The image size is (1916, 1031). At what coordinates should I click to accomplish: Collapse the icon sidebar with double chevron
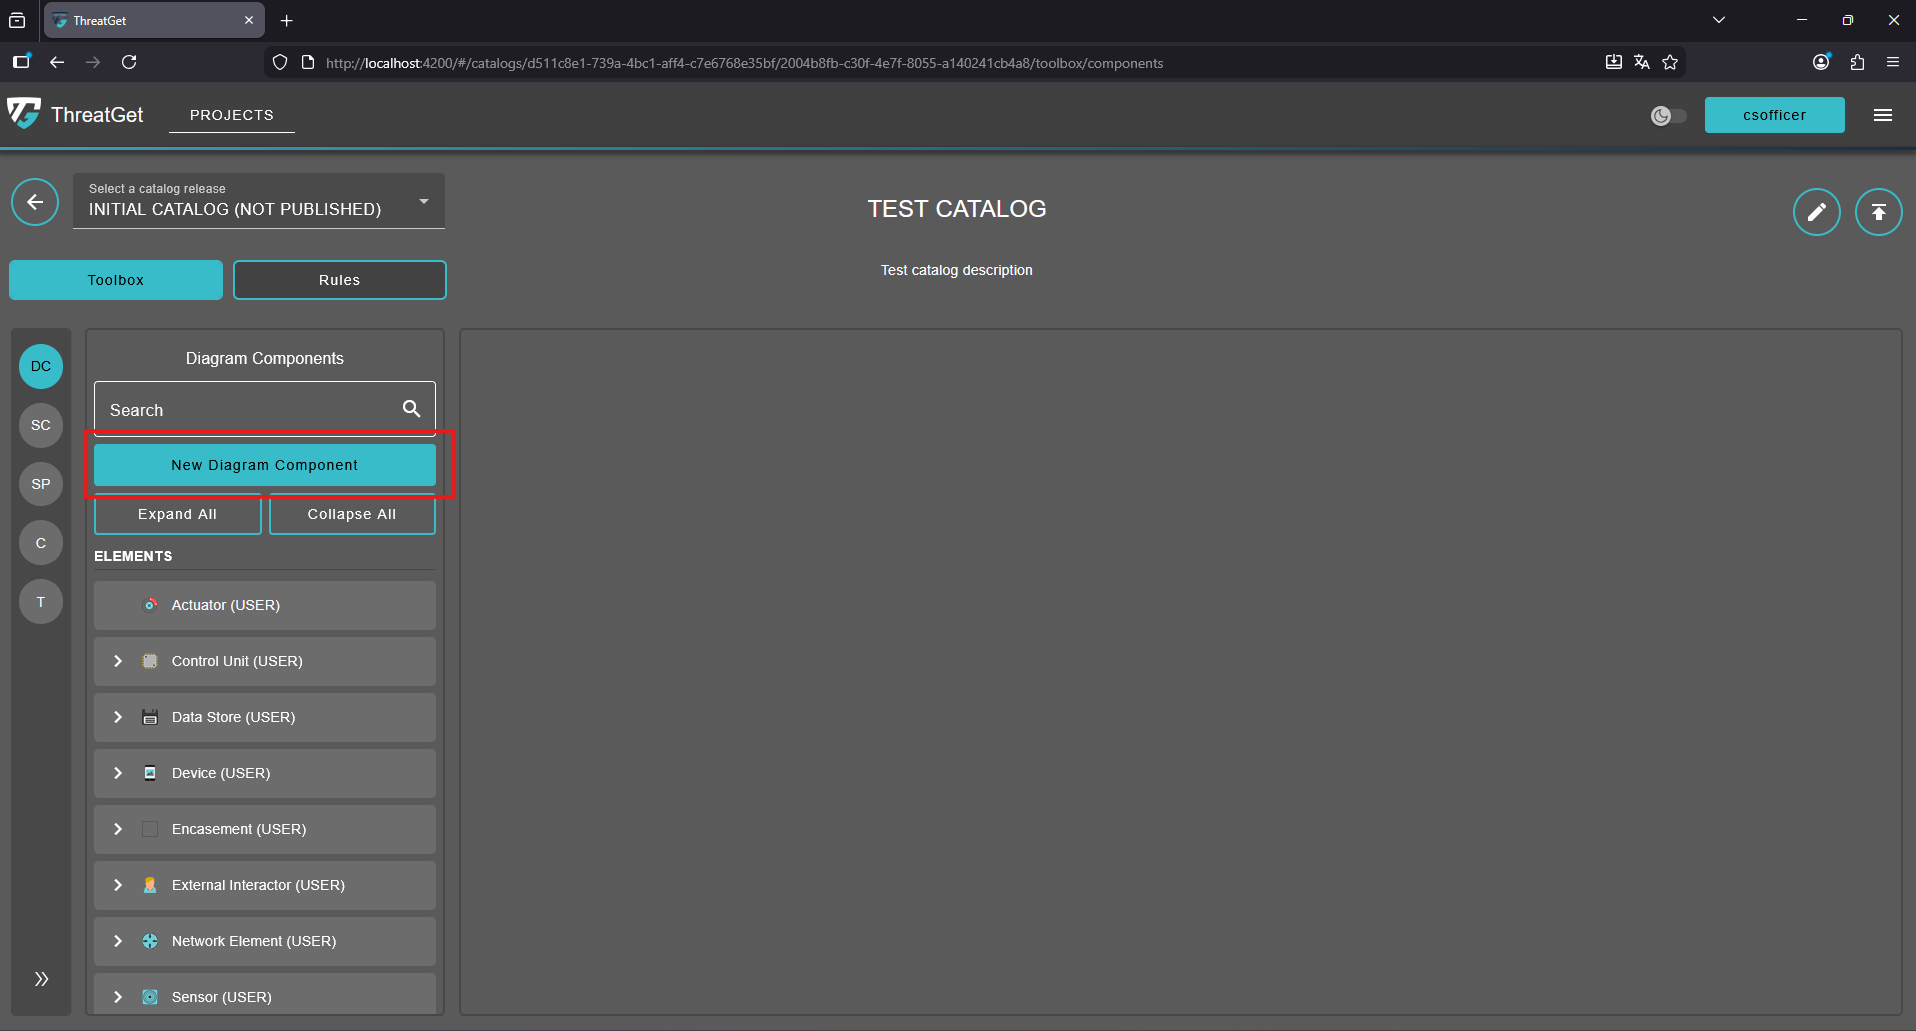[40, 978]
